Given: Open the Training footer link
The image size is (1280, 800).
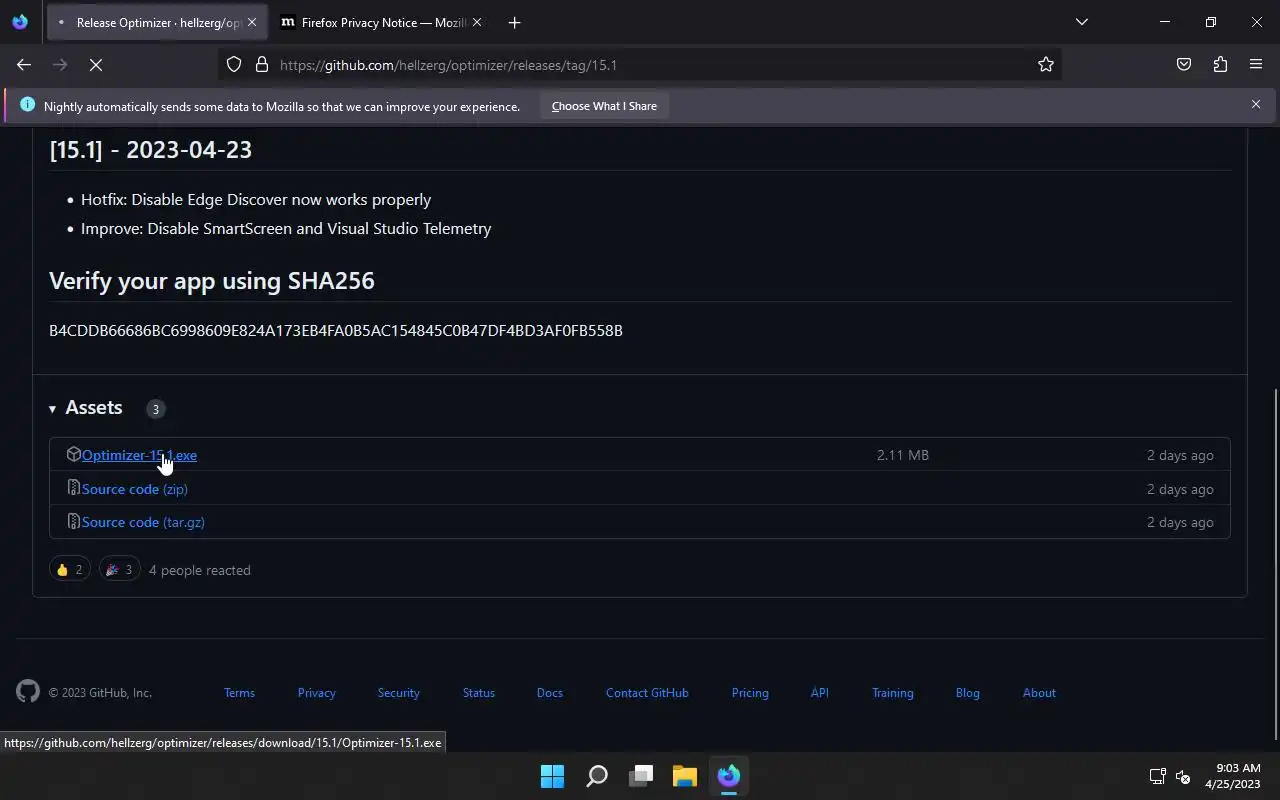Looking at the screenshot, I should pyautogui.click(x=892, y=693).
